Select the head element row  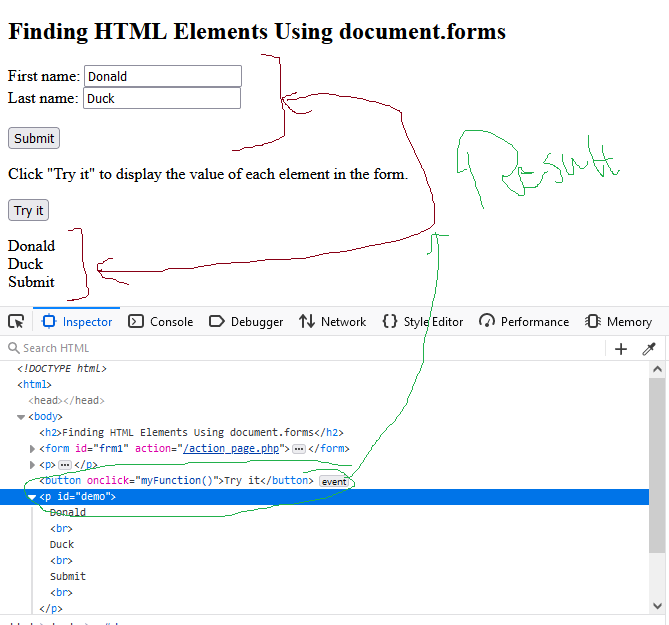[x=67, y=401]
